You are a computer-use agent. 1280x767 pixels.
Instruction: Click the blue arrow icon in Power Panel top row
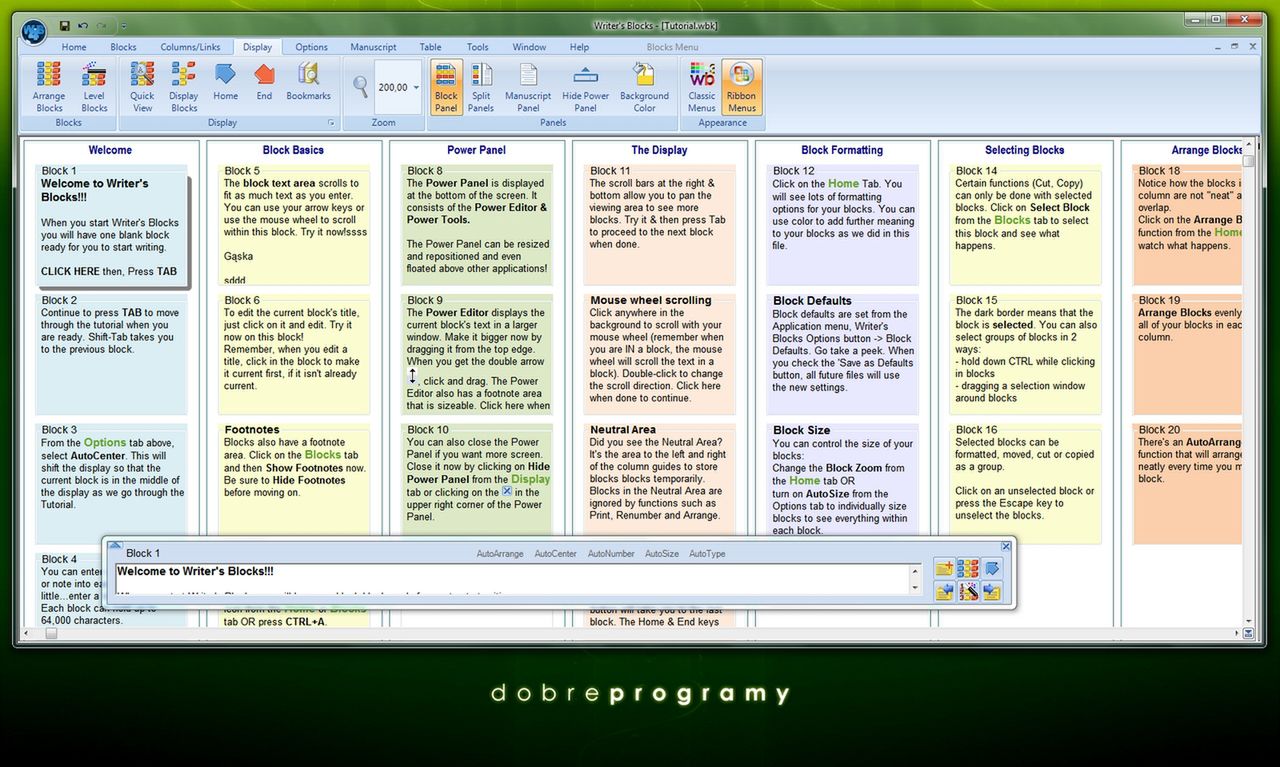coord(991,568)
